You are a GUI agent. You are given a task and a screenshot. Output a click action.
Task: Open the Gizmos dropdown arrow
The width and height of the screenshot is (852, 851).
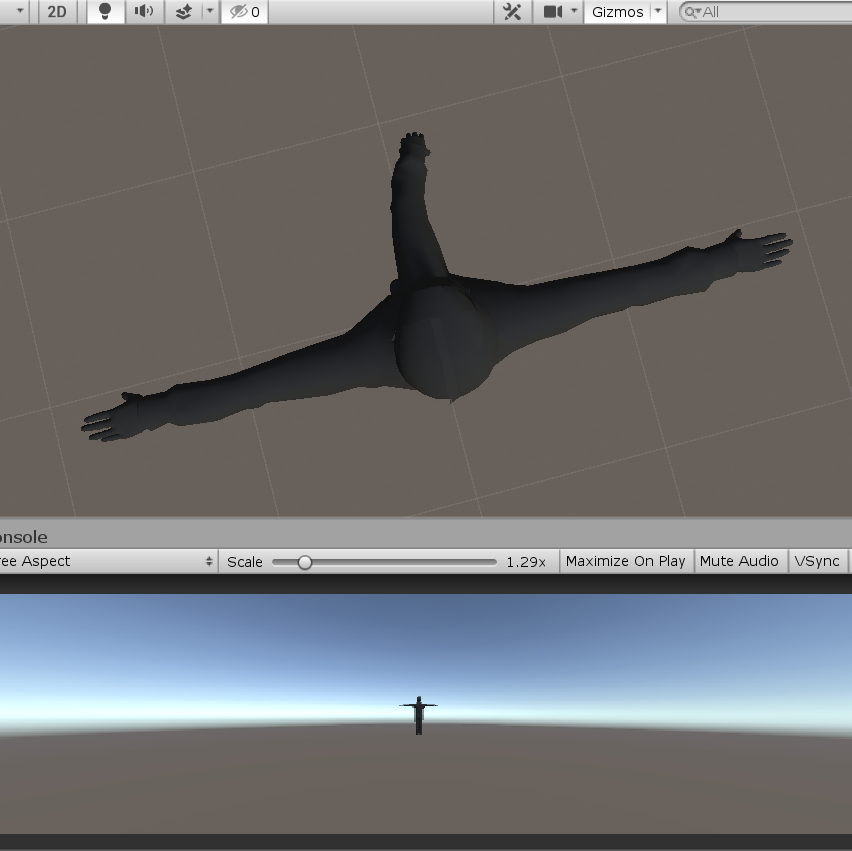(x=658, y=12)
